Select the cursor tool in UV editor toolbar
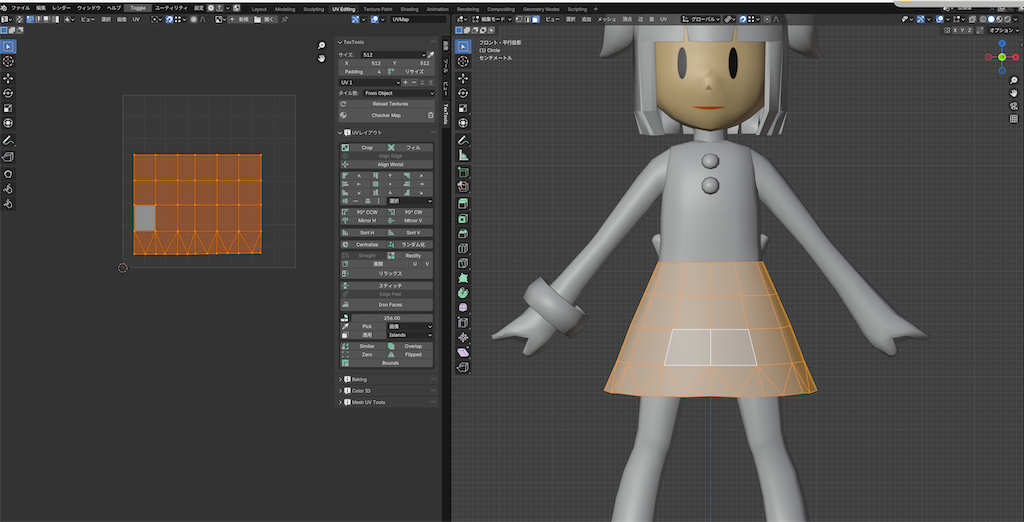The image size is (1024, 522). (x=8, y=61)
